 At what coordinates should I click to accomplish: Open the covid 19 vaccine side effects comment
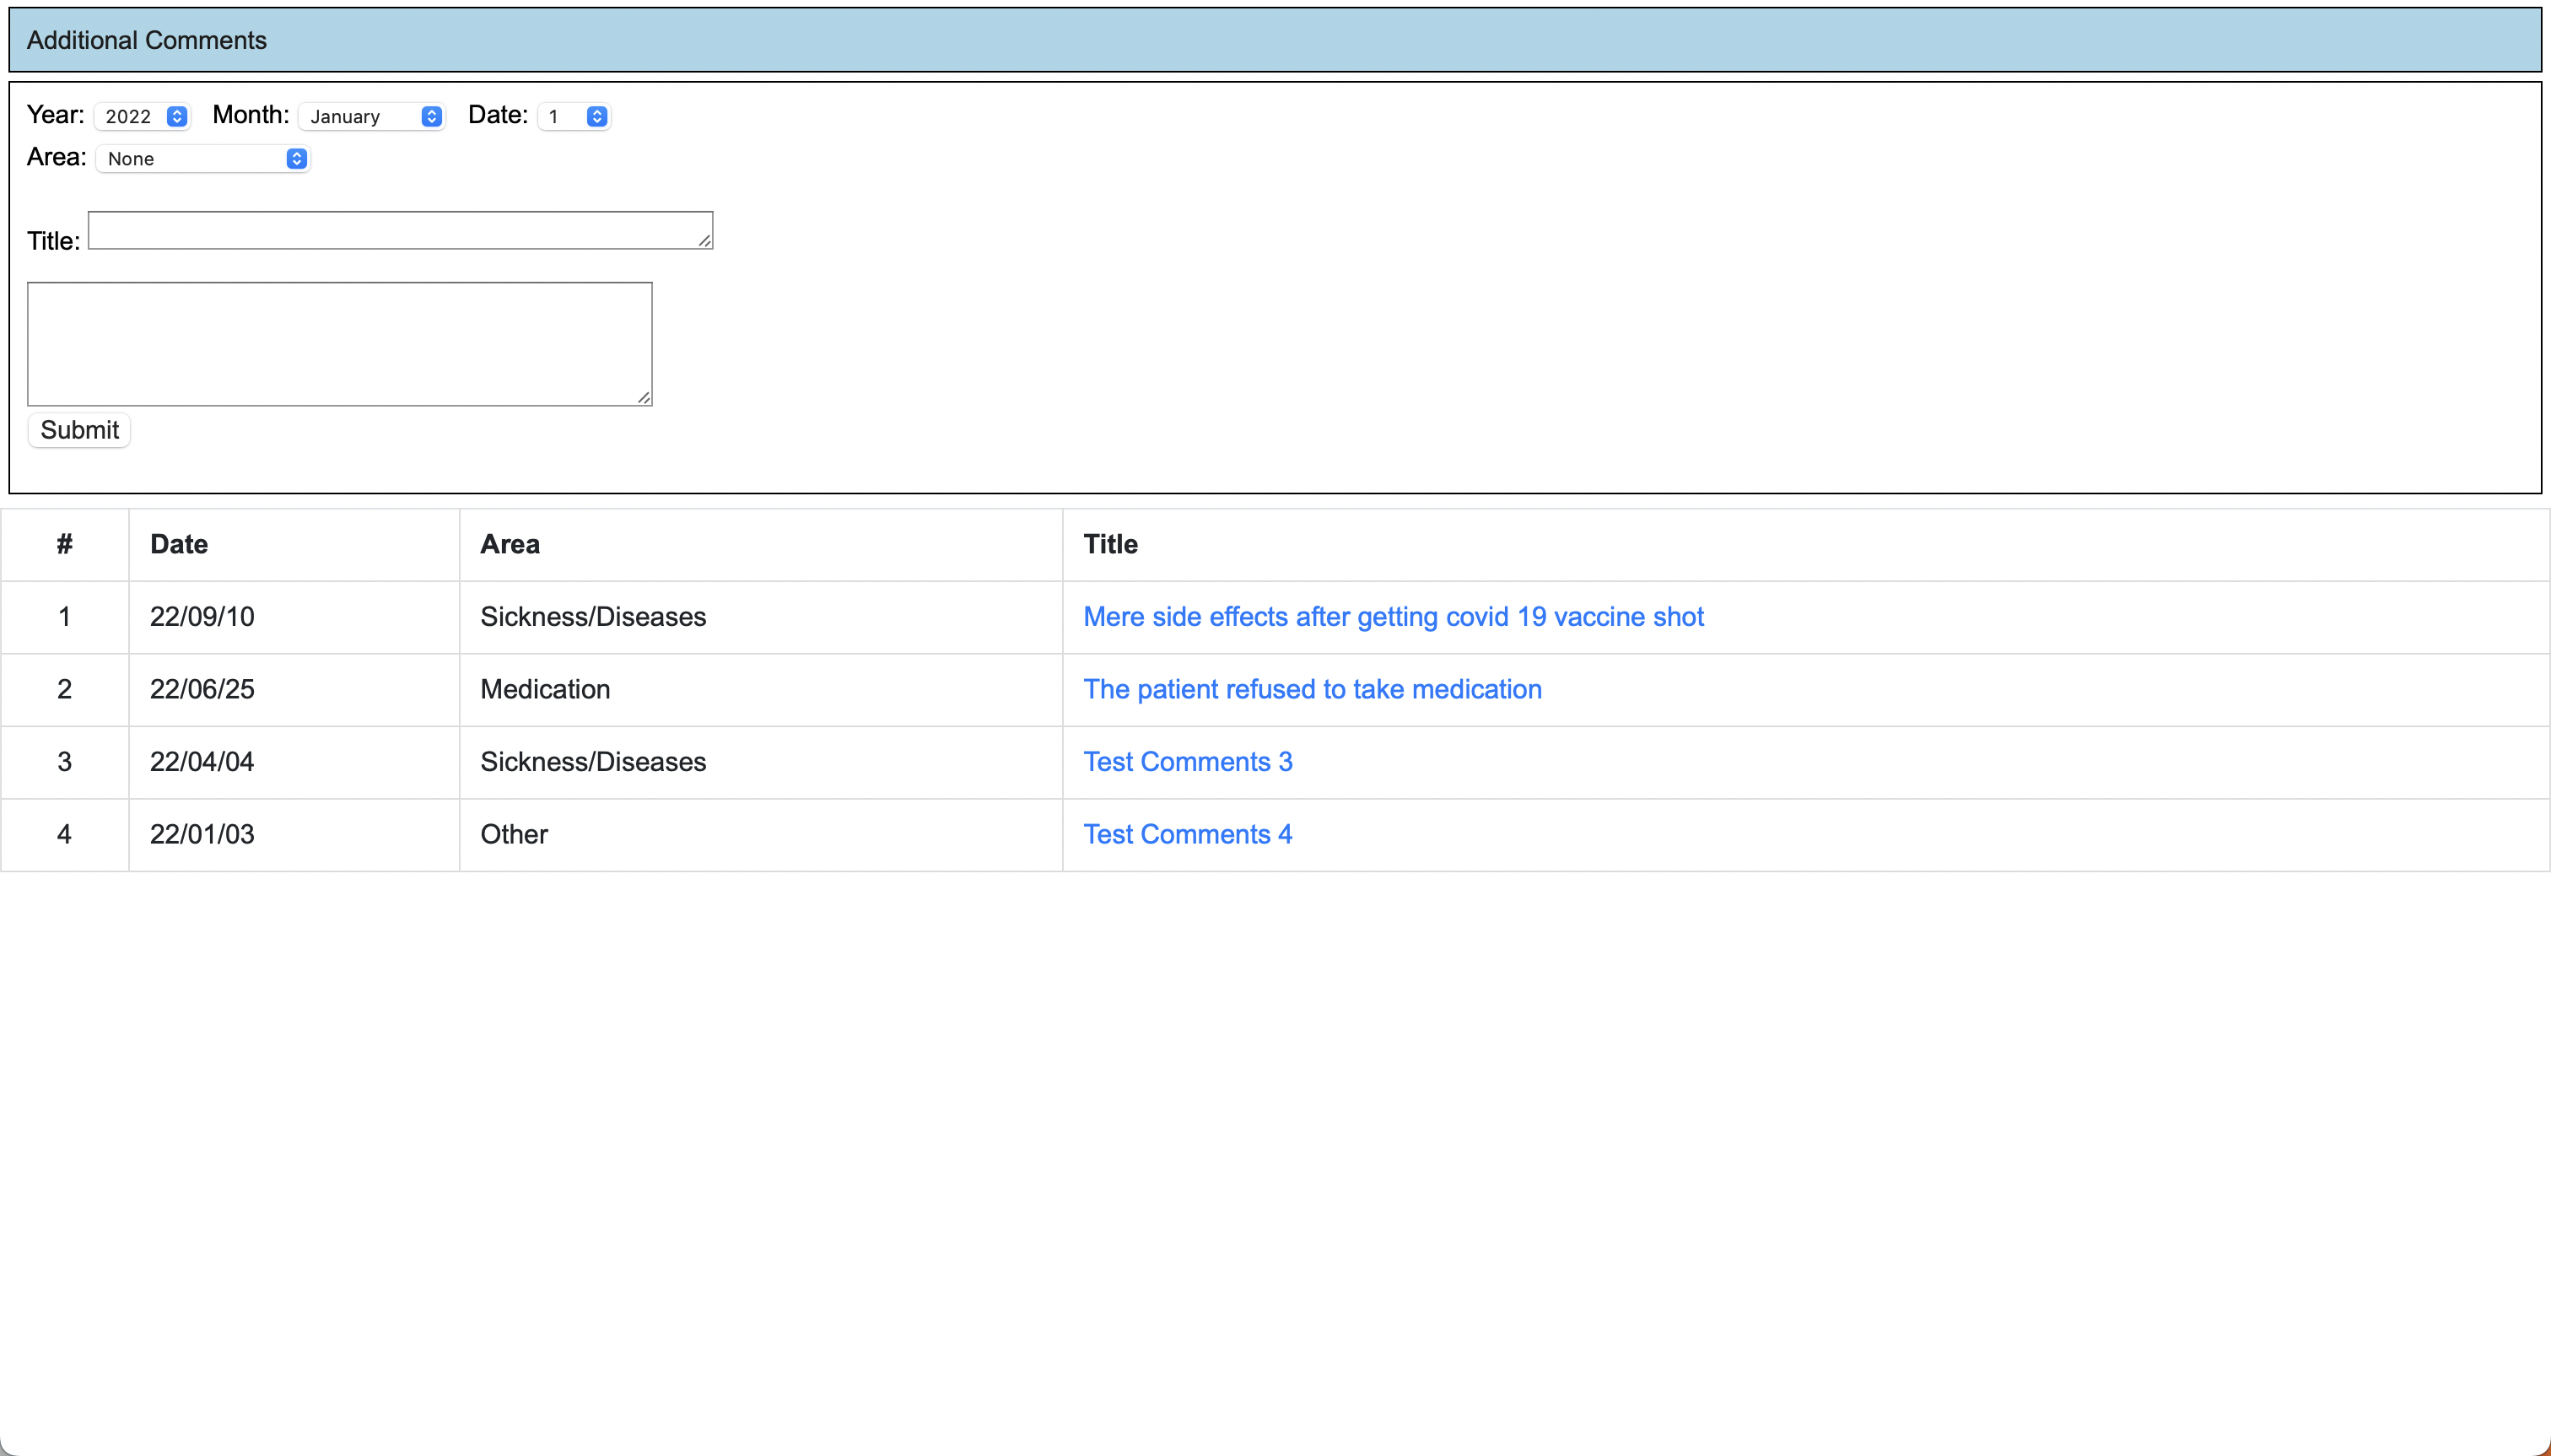[1393, 617]
